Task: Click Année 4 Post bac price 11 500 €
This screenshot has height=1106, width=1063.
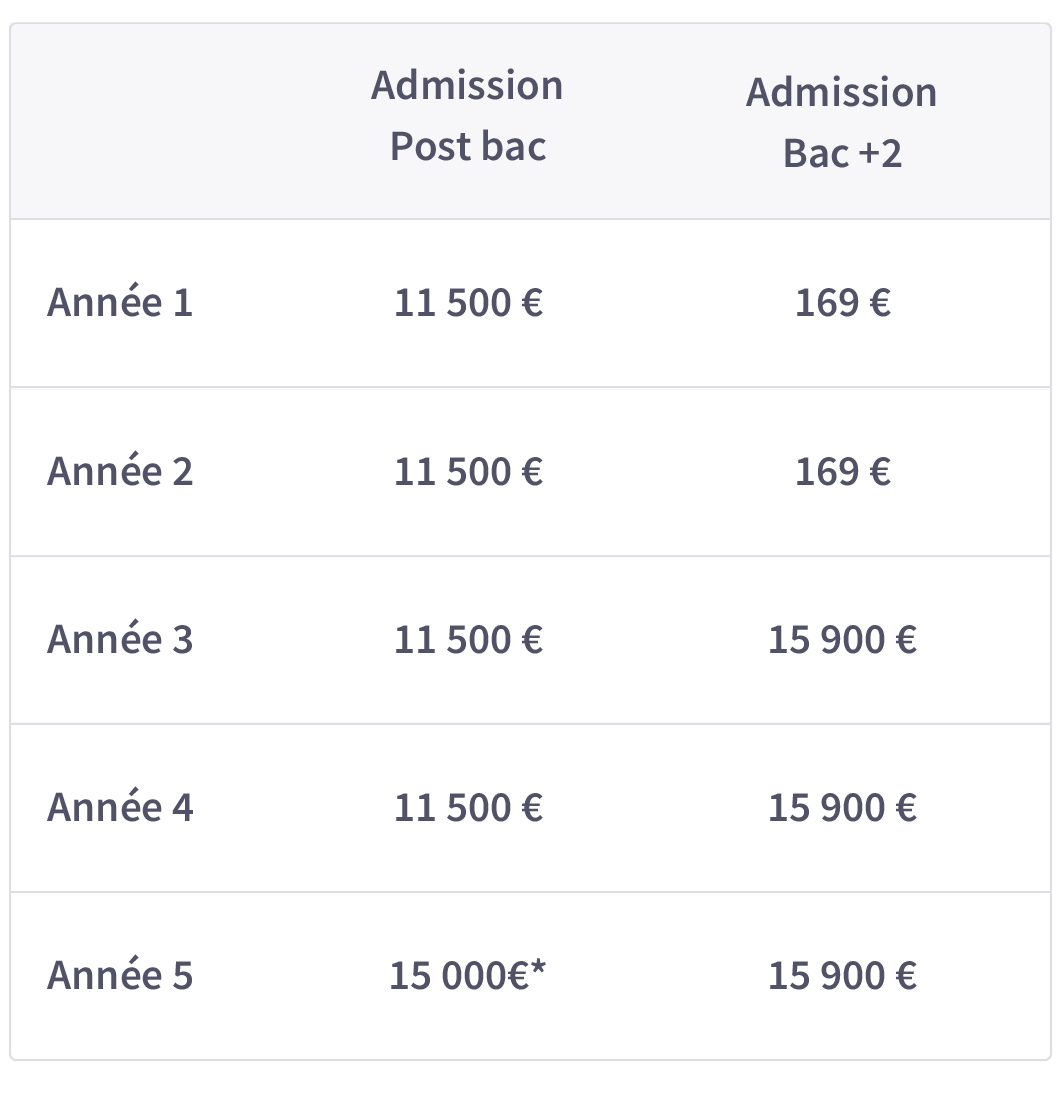Action: pyautogui.click(x=468, y=807)
